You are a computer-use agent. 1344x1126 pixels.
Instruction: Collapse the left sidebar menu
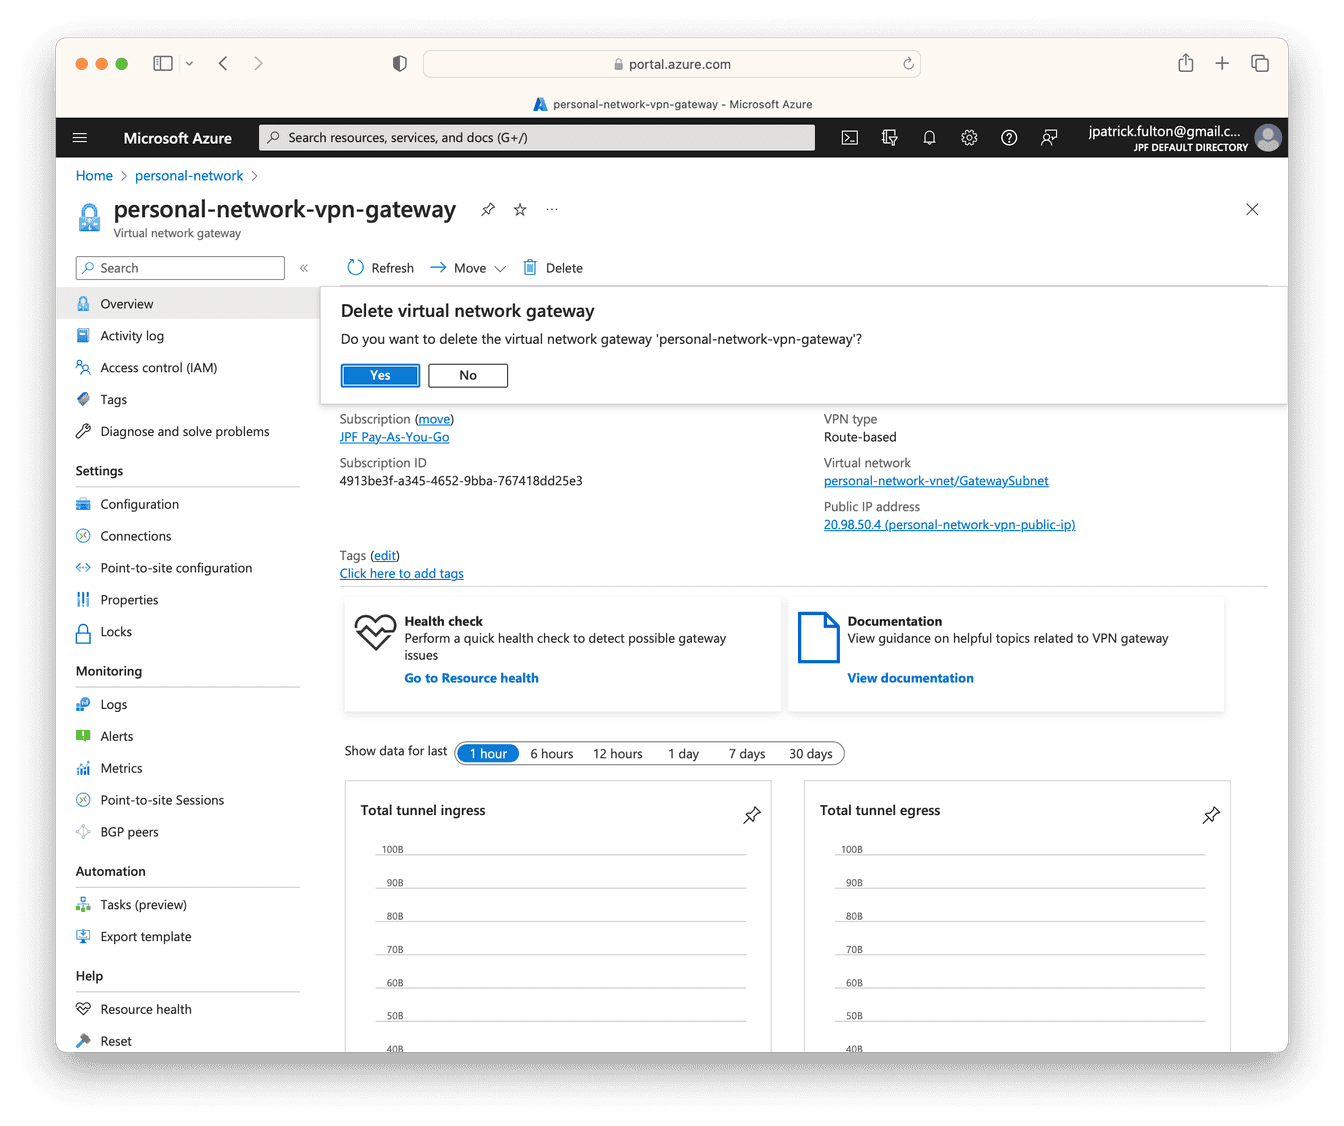[x=304, y=268]
